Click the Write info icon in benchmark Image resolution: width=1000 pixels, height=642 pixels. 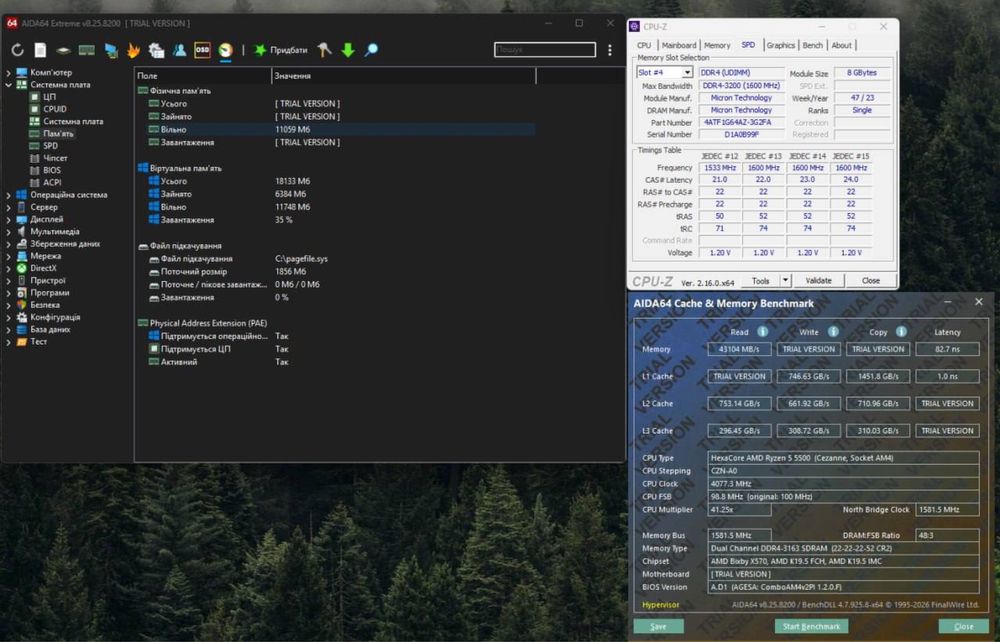(x=833, y=332)
